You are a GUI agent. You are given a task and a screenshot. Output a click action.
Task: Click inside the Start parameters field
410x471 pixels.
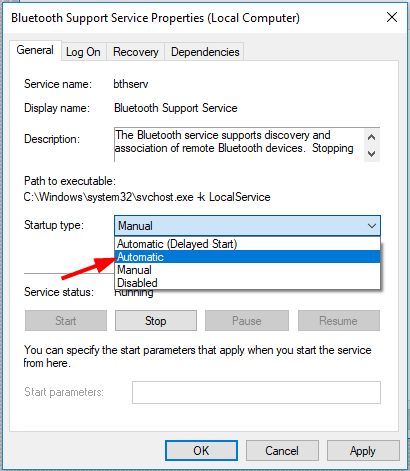coord(256,392)
